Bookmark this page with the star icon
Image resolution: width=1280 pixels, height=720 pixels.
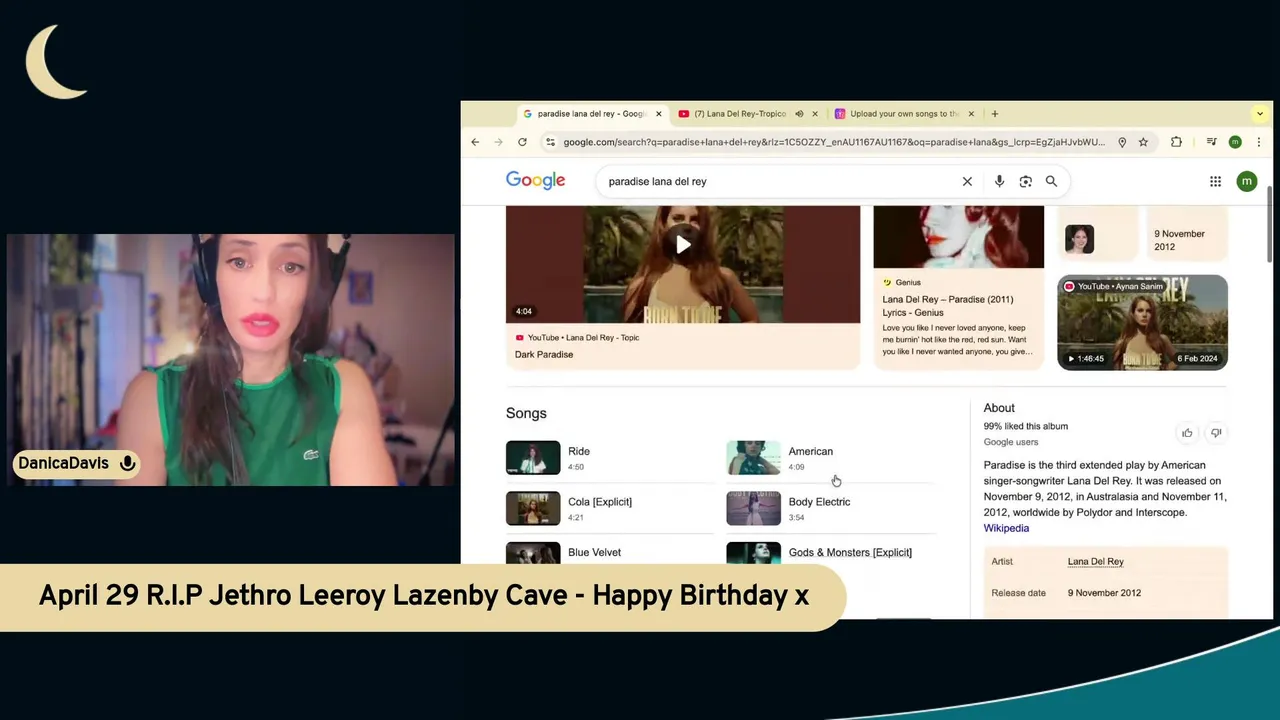pos(1143,142)
